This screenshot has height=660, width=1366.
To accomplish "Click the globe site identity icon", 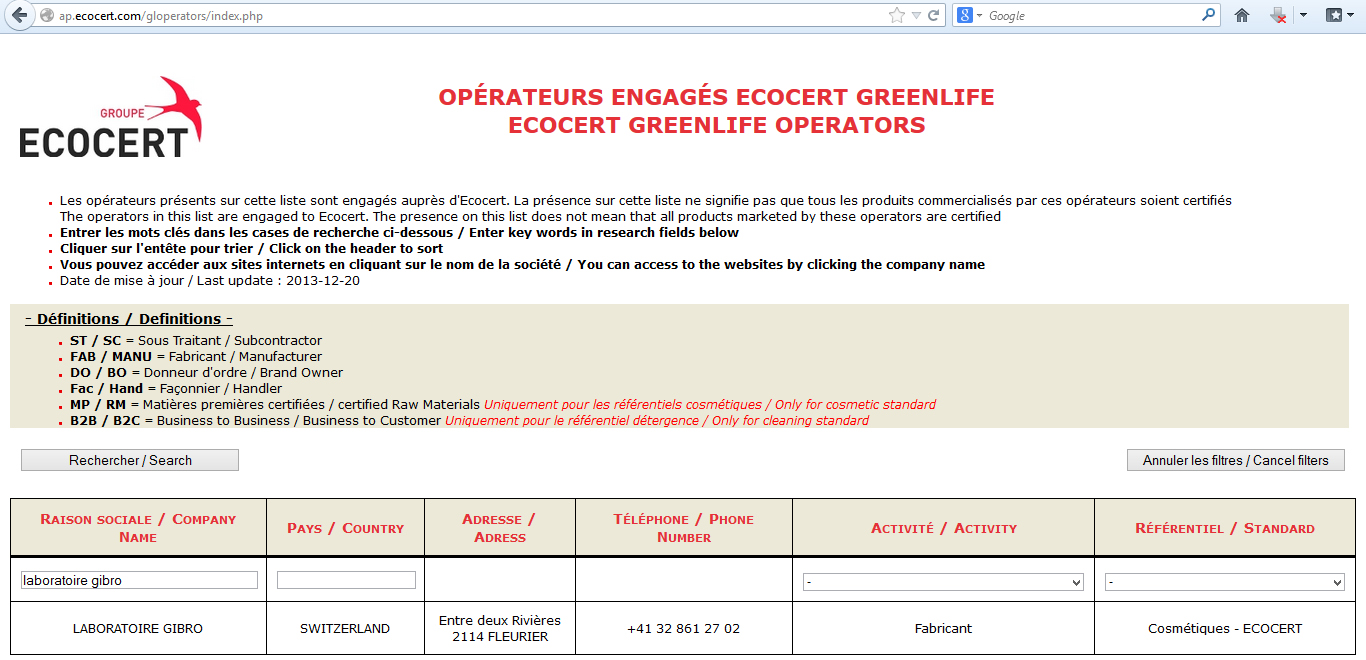I will tap(47, 16).
